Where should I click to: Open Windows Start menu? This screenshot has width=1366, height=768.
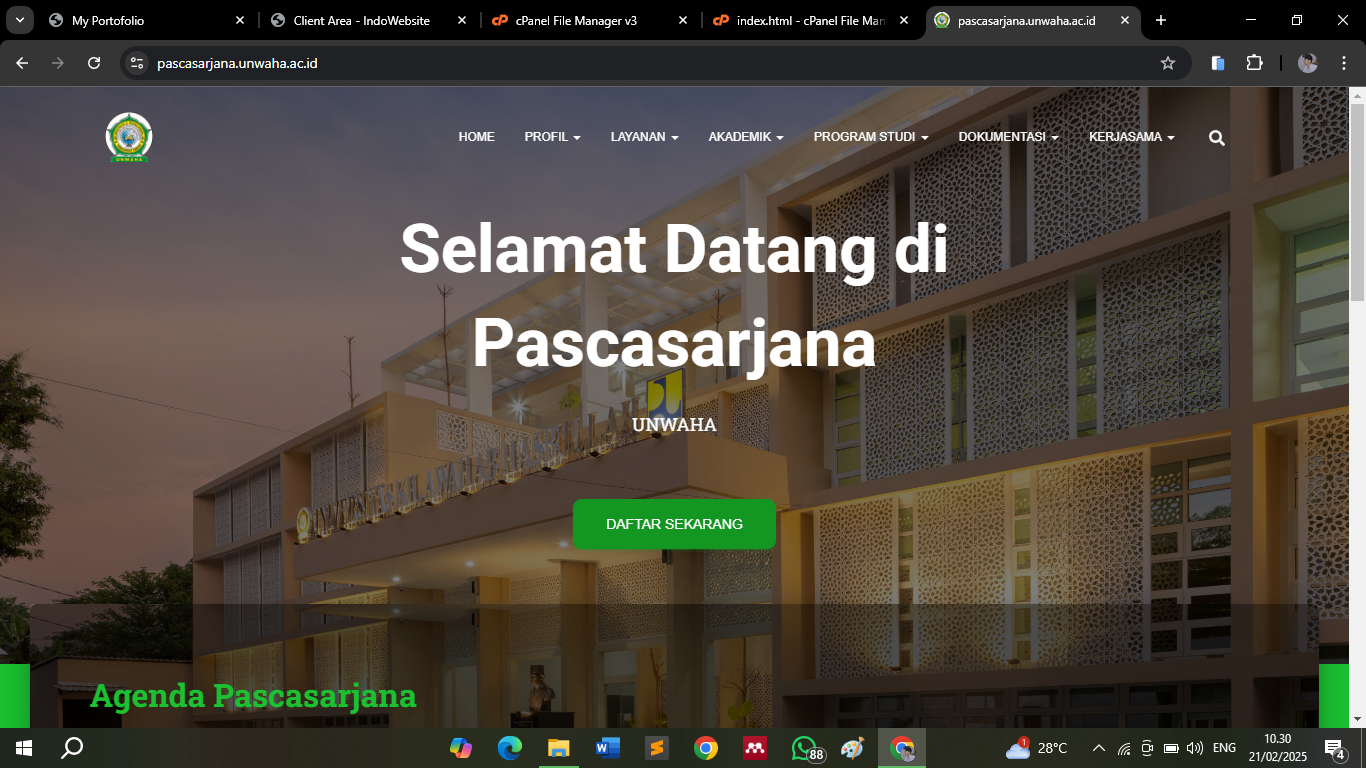pos(24,748)
